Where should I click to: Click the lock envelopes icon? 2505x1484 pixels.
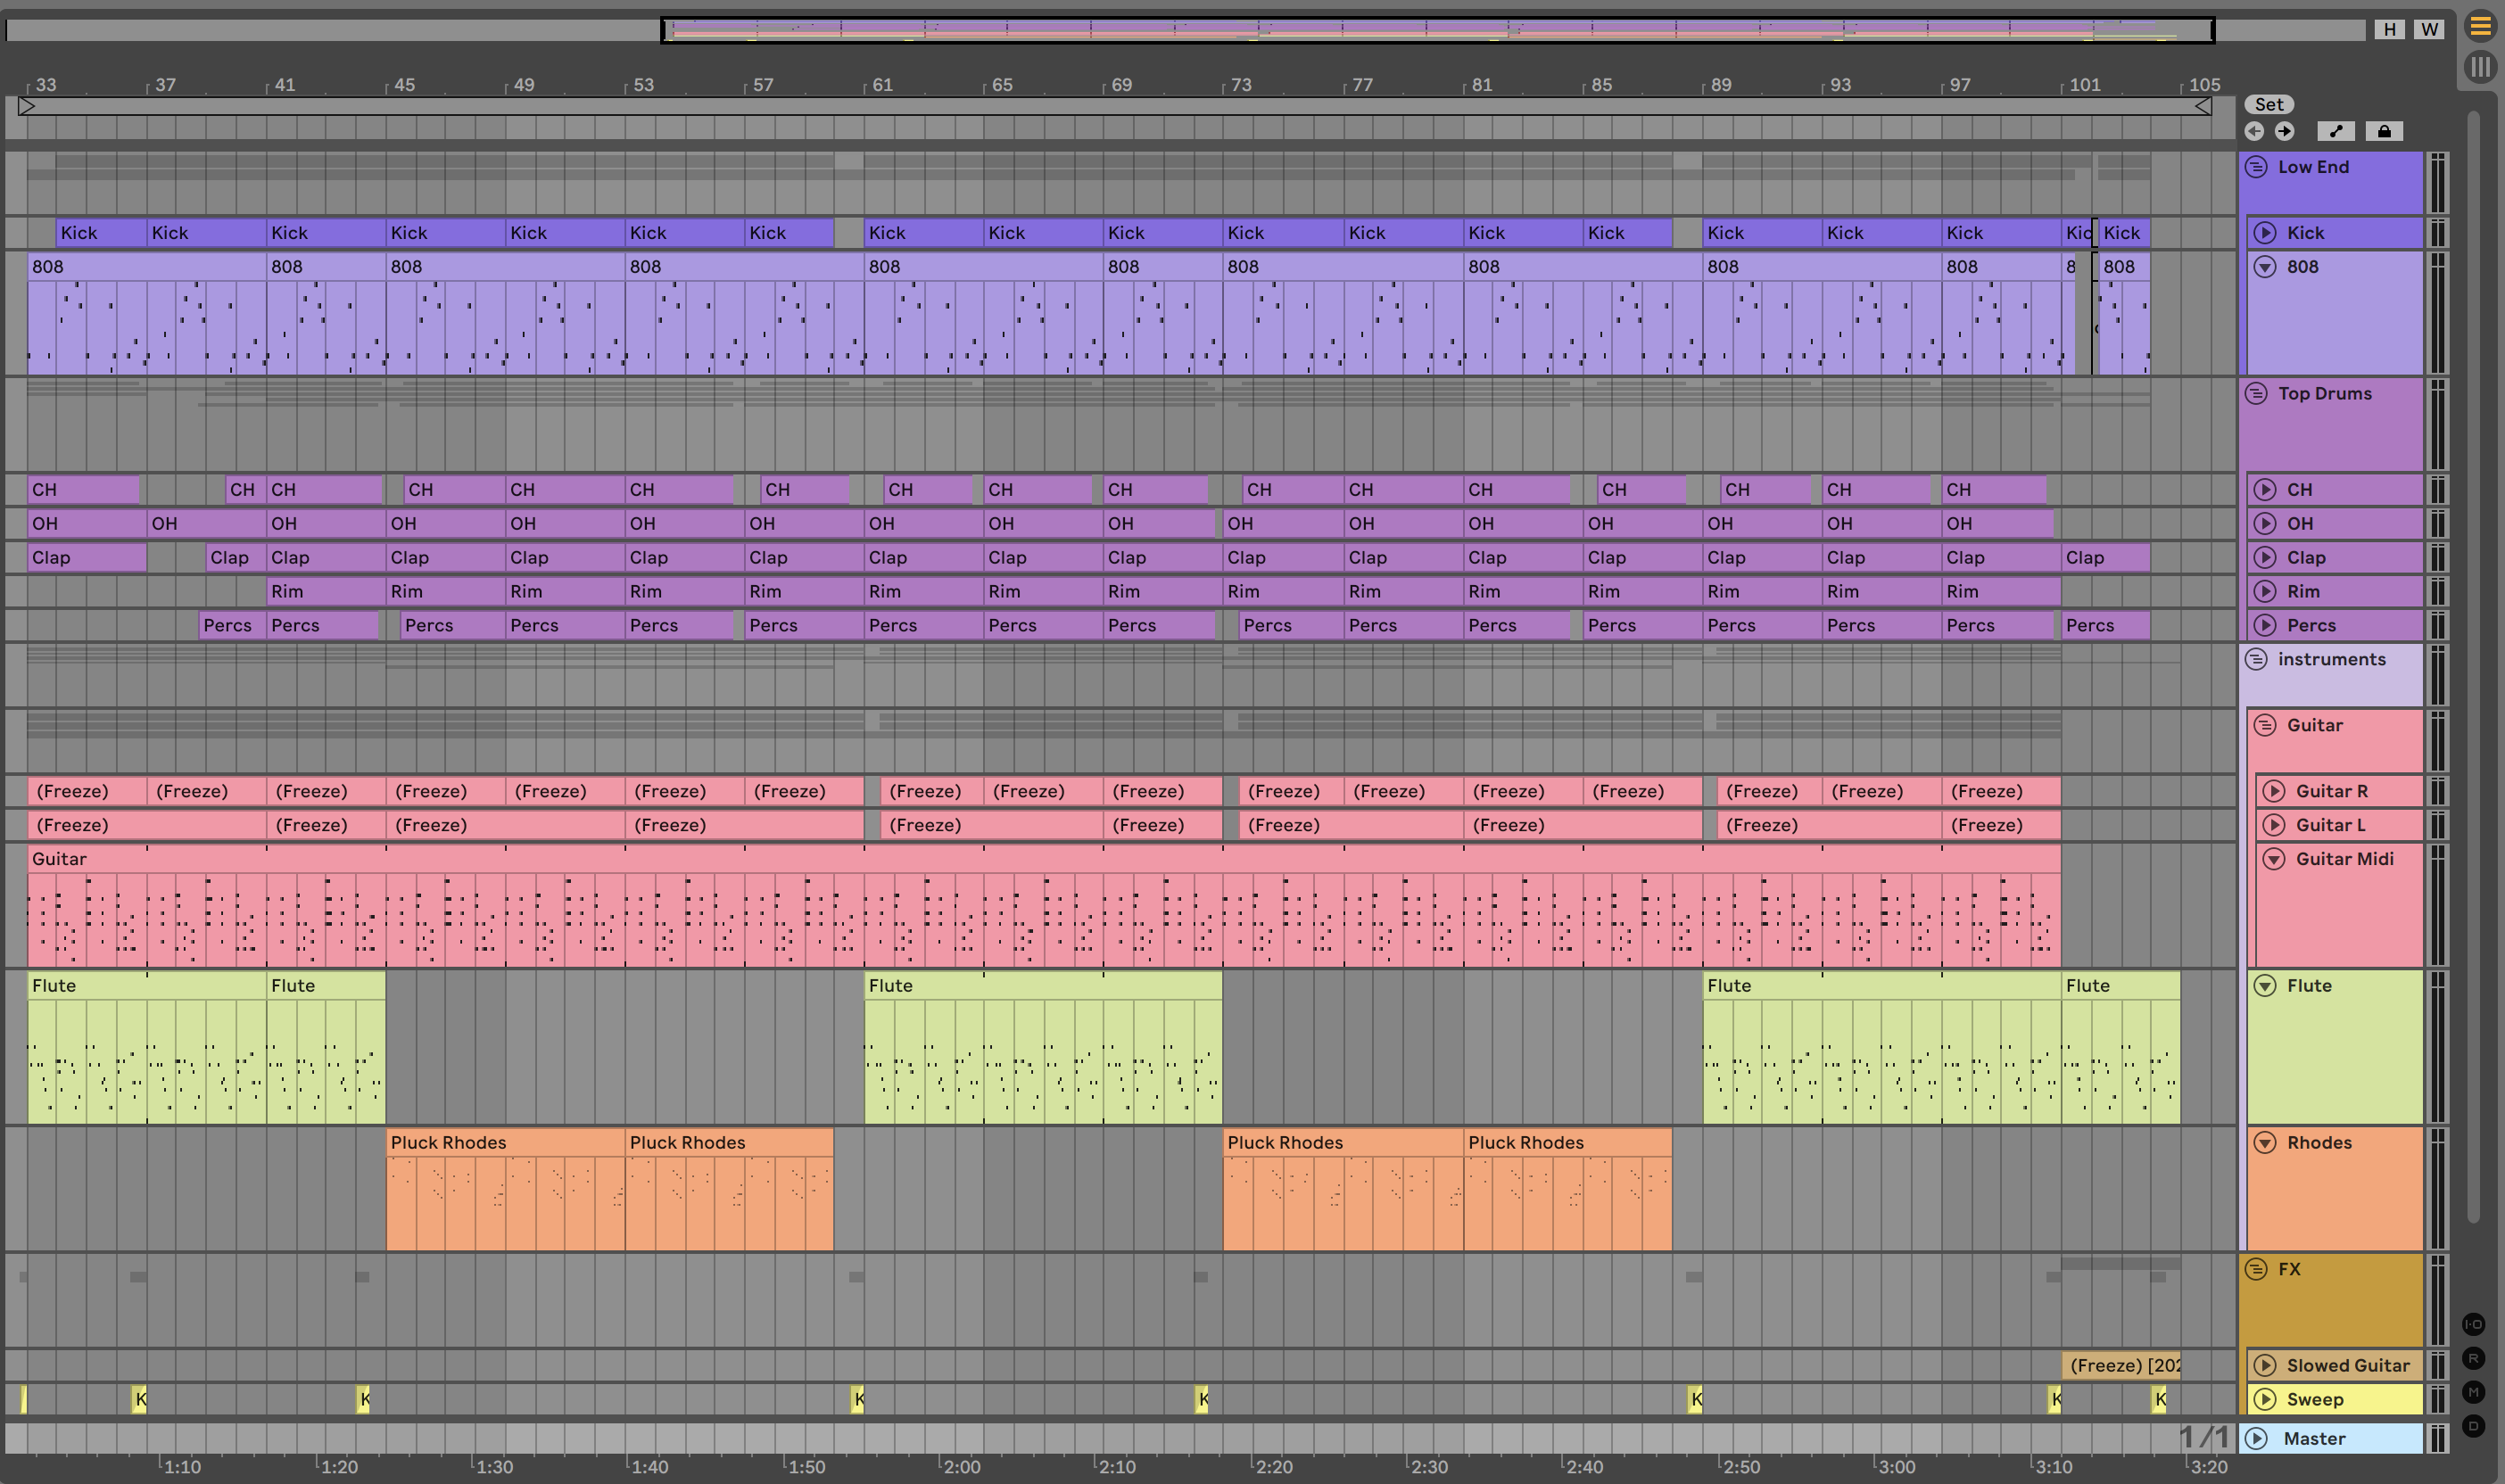[2384, 131]
